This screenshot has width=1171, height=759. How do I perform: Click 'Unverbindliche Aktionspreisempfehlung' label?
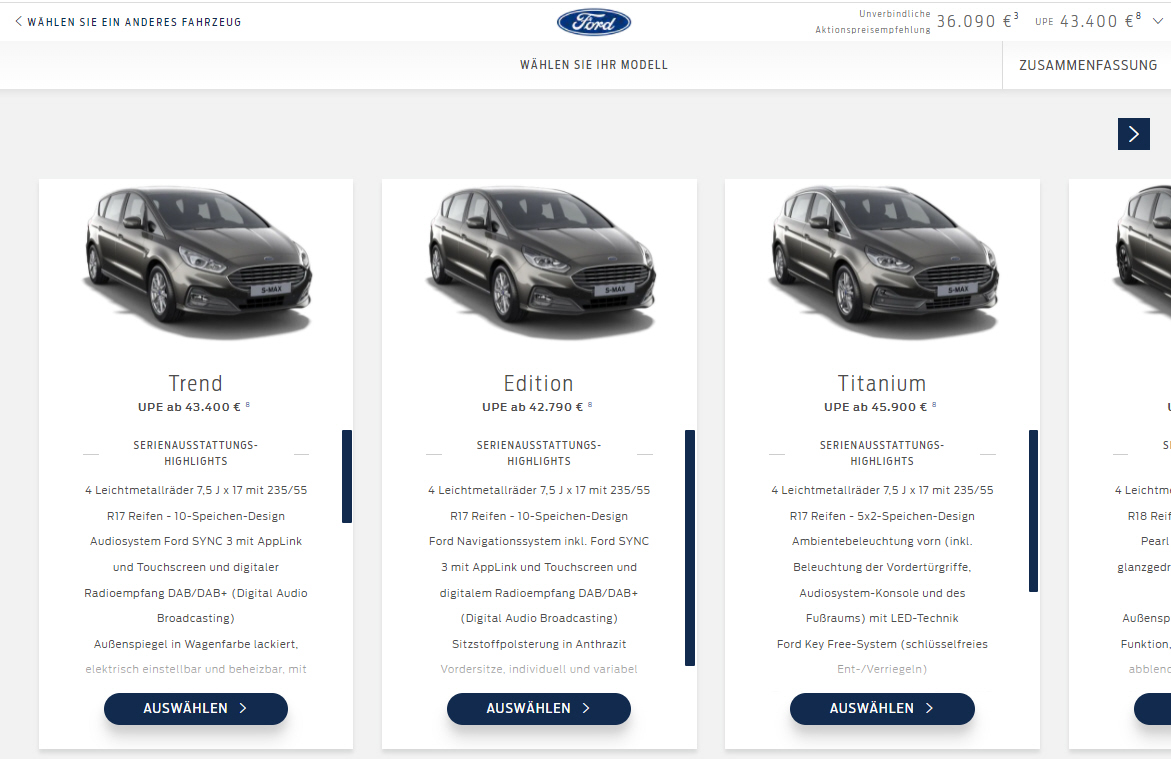click(x=873, y=22)
